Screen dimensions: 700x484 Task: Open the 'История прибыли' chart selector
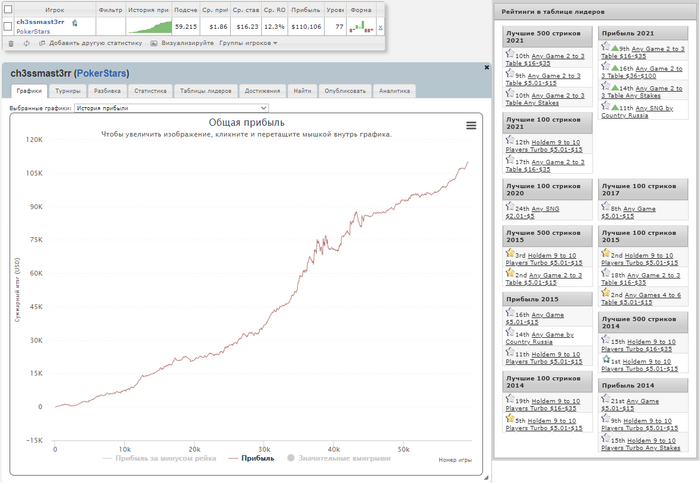(171, 108)
